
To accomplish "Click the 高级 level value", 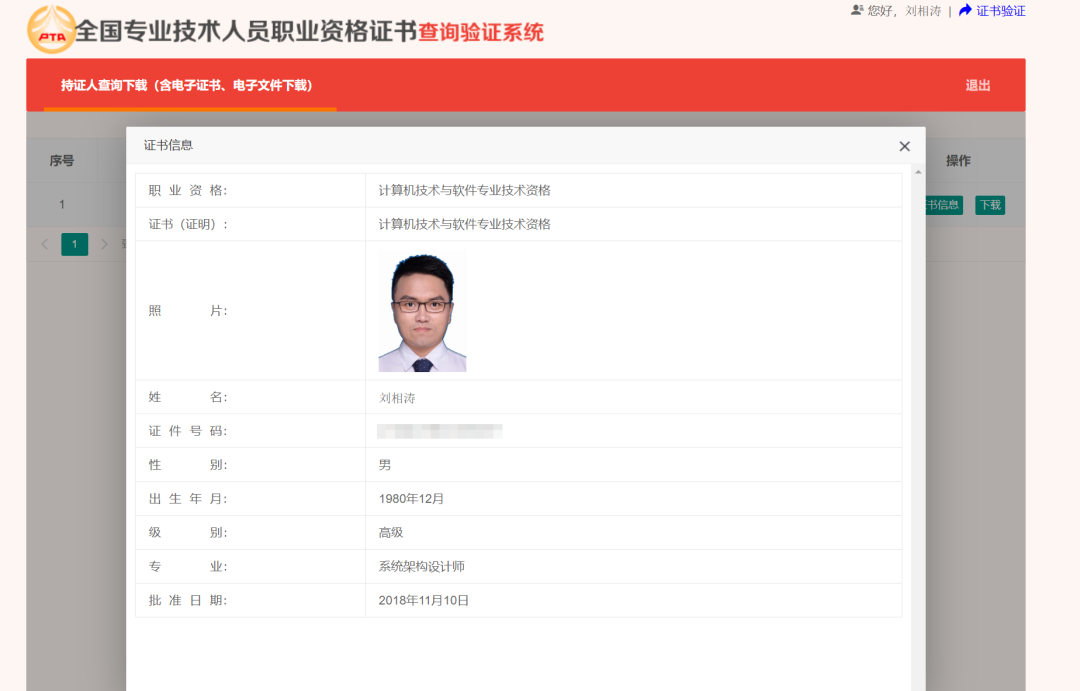I will point(391,533).
